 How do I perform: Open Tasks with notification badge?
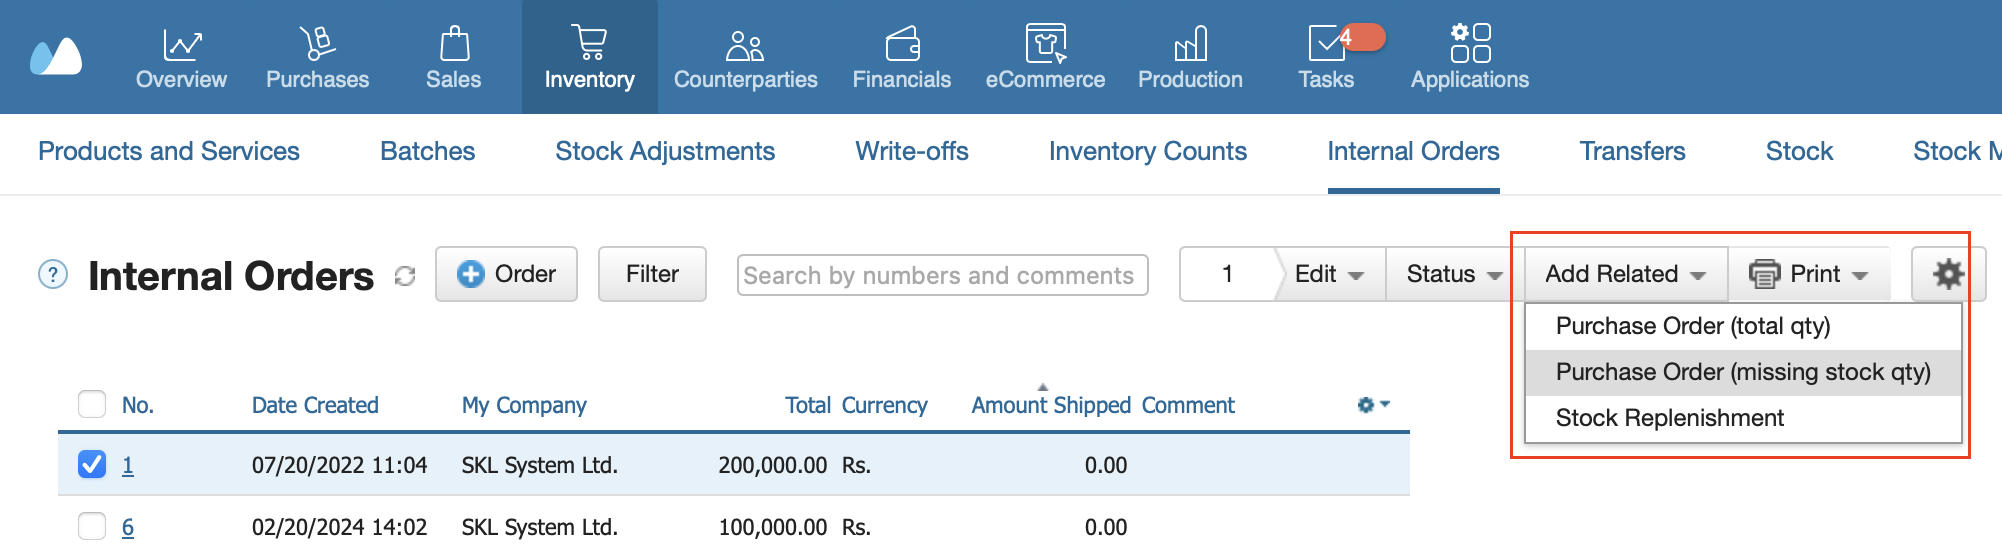1327,44
